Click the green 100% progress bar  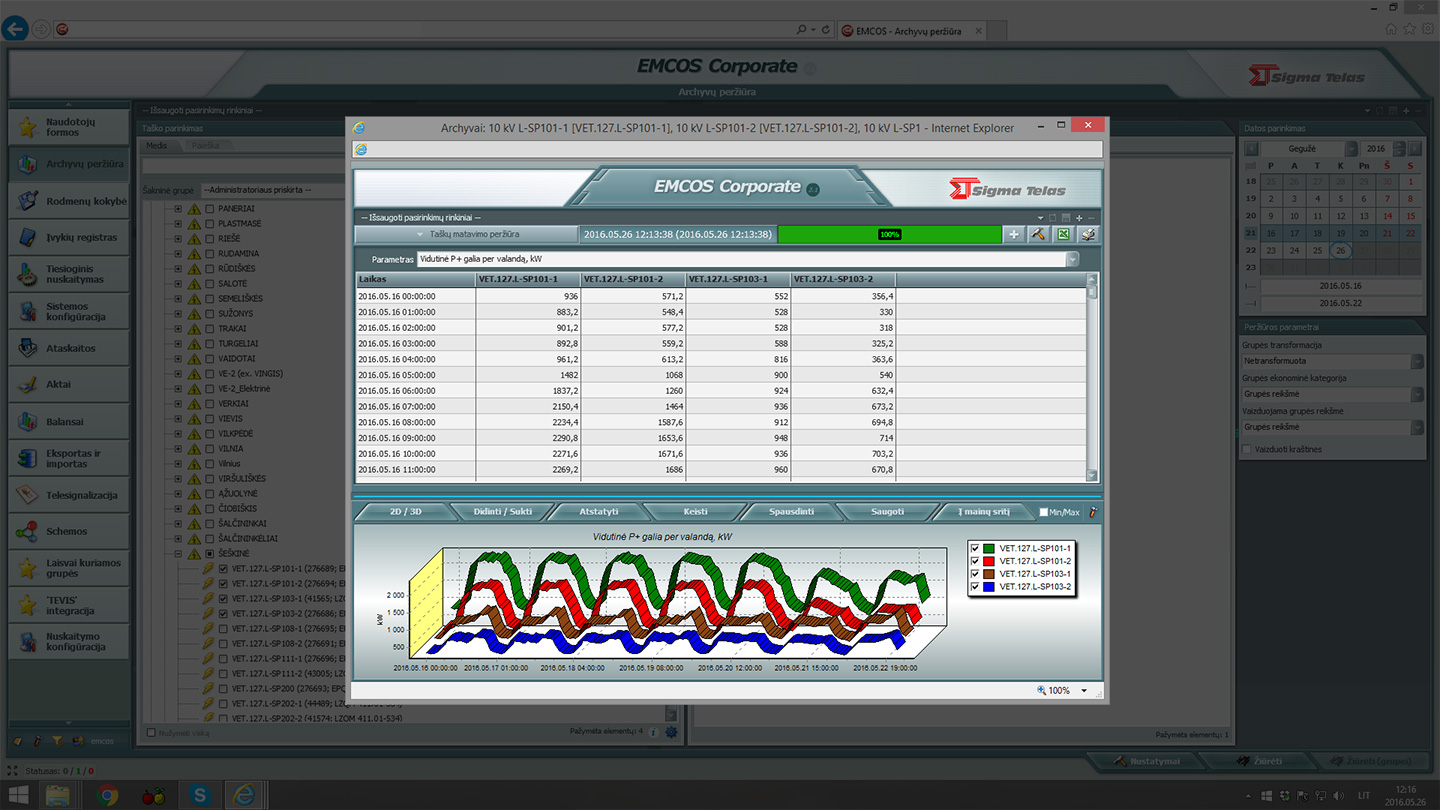click(890, 234)
